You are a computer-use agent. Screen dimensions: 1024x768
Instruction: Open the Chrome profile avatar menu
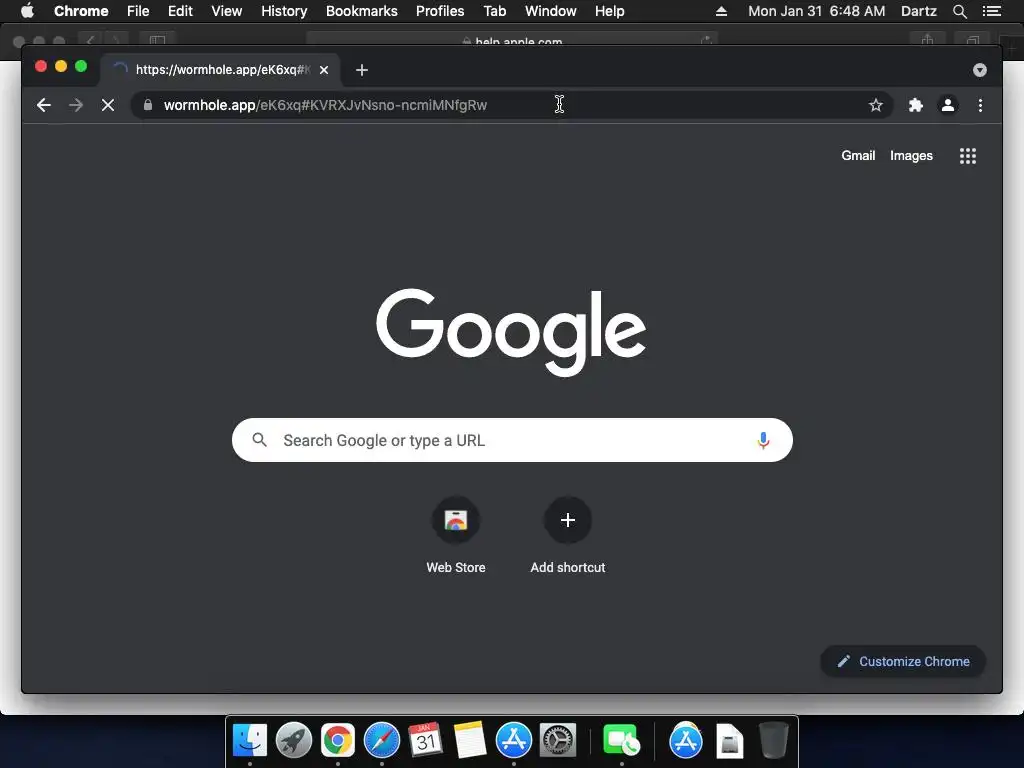click(x=948, y=105)
